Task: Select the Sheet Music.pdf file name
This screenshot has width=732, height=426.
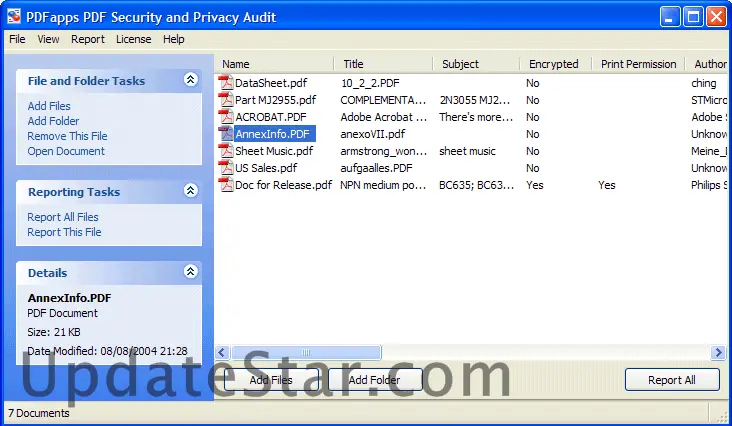Action: tap(274, 151)
